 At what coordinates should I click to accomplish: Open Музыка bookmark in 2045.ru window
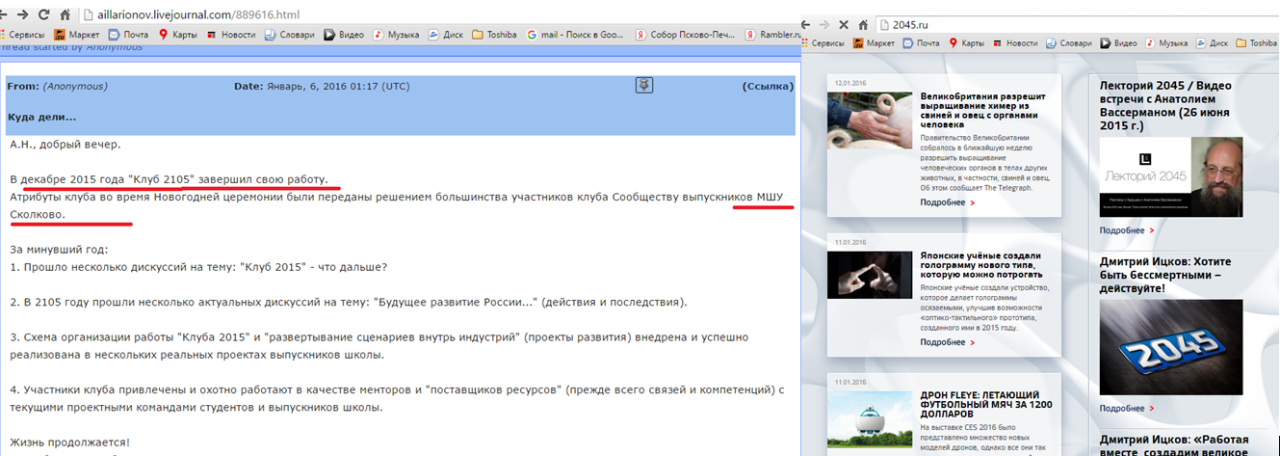click(x=1166, y=43)
